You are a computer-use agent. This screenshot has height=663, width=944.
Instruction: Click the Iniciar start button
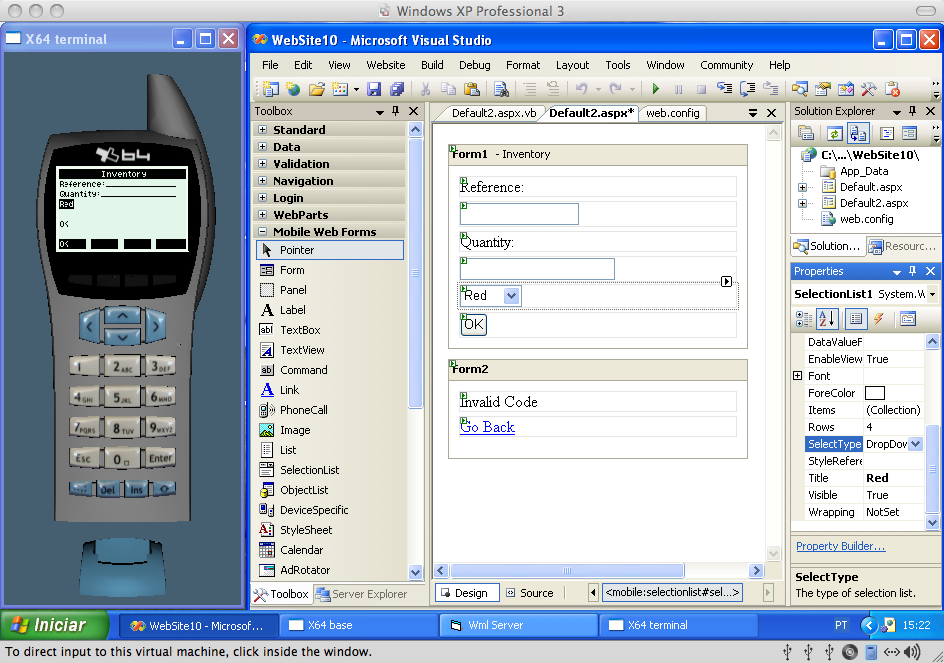tap(54, 625)
